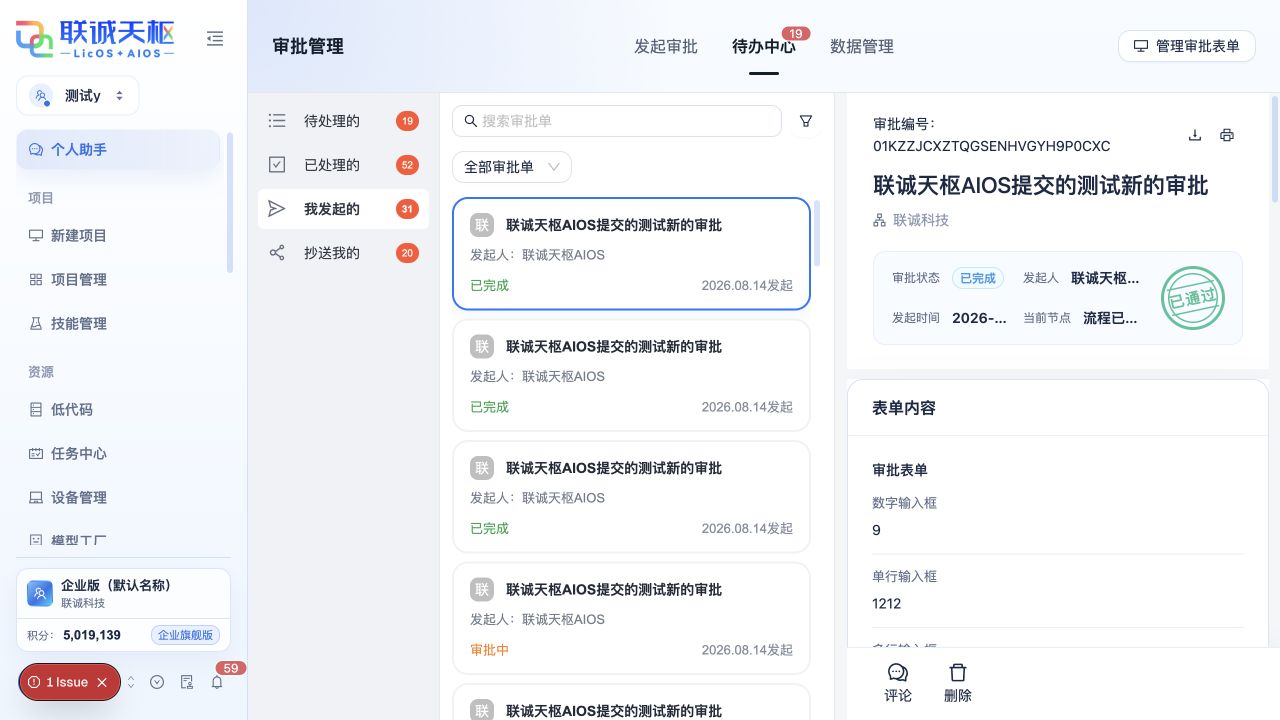This screenshot has height=720, width=1280.
Task: Click the up-down chevron beside the Issue badge
Action: point(131,682)
